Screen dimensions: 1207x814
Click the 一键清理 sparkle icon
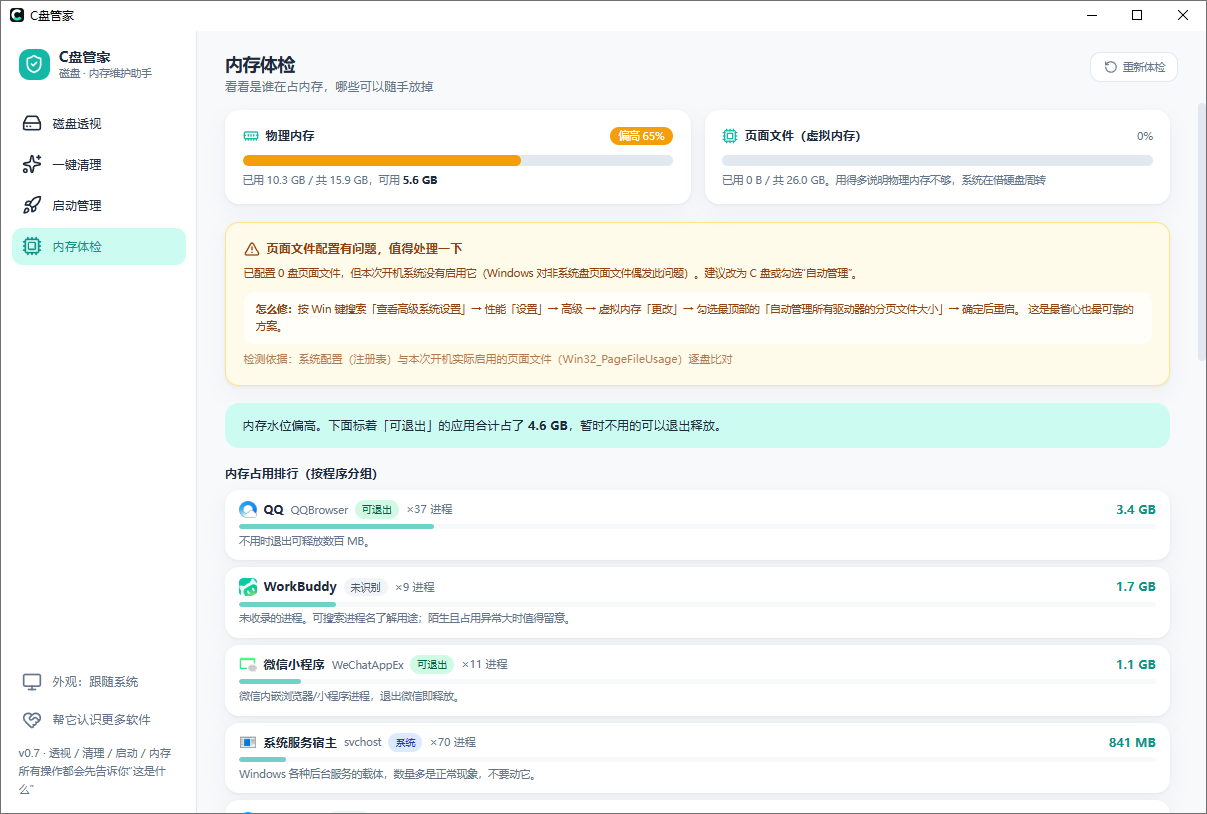click(32, 164)
